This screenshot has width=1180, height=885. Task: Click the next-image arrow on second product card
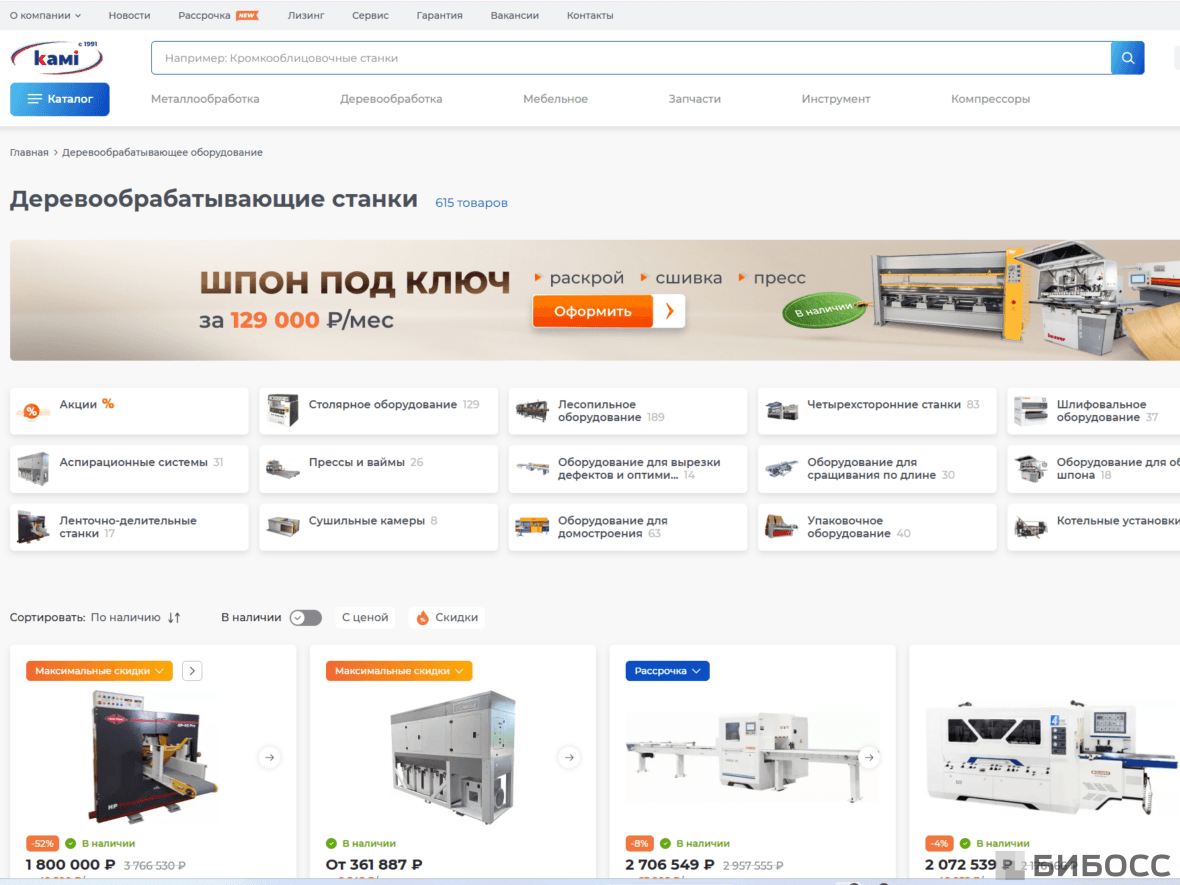coord(569,758)
